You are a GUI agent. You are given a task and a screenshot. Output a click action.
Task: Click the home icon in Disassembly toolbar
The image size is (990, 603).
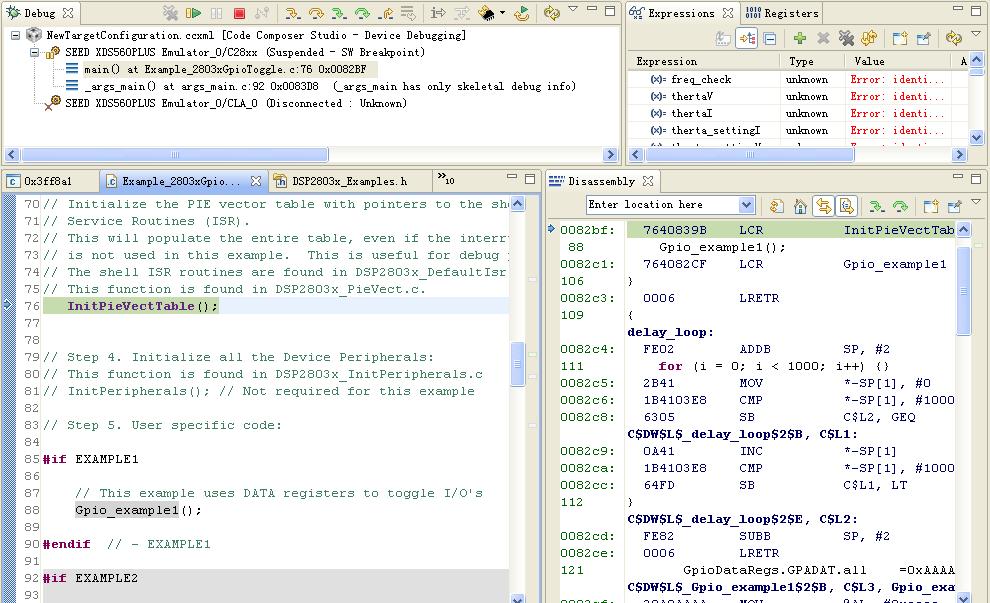point(800,206)
